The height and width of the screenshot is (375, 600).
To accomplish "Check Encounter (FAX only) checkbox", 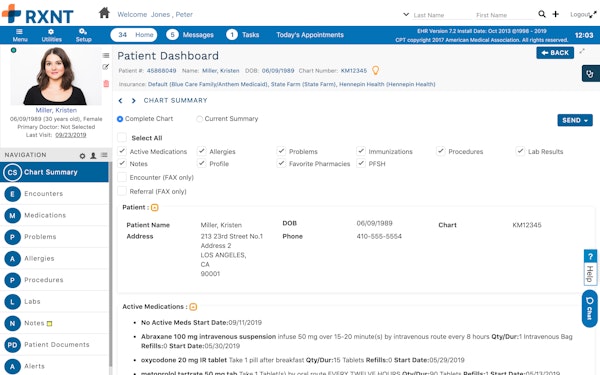I will (x=122, y=177).
